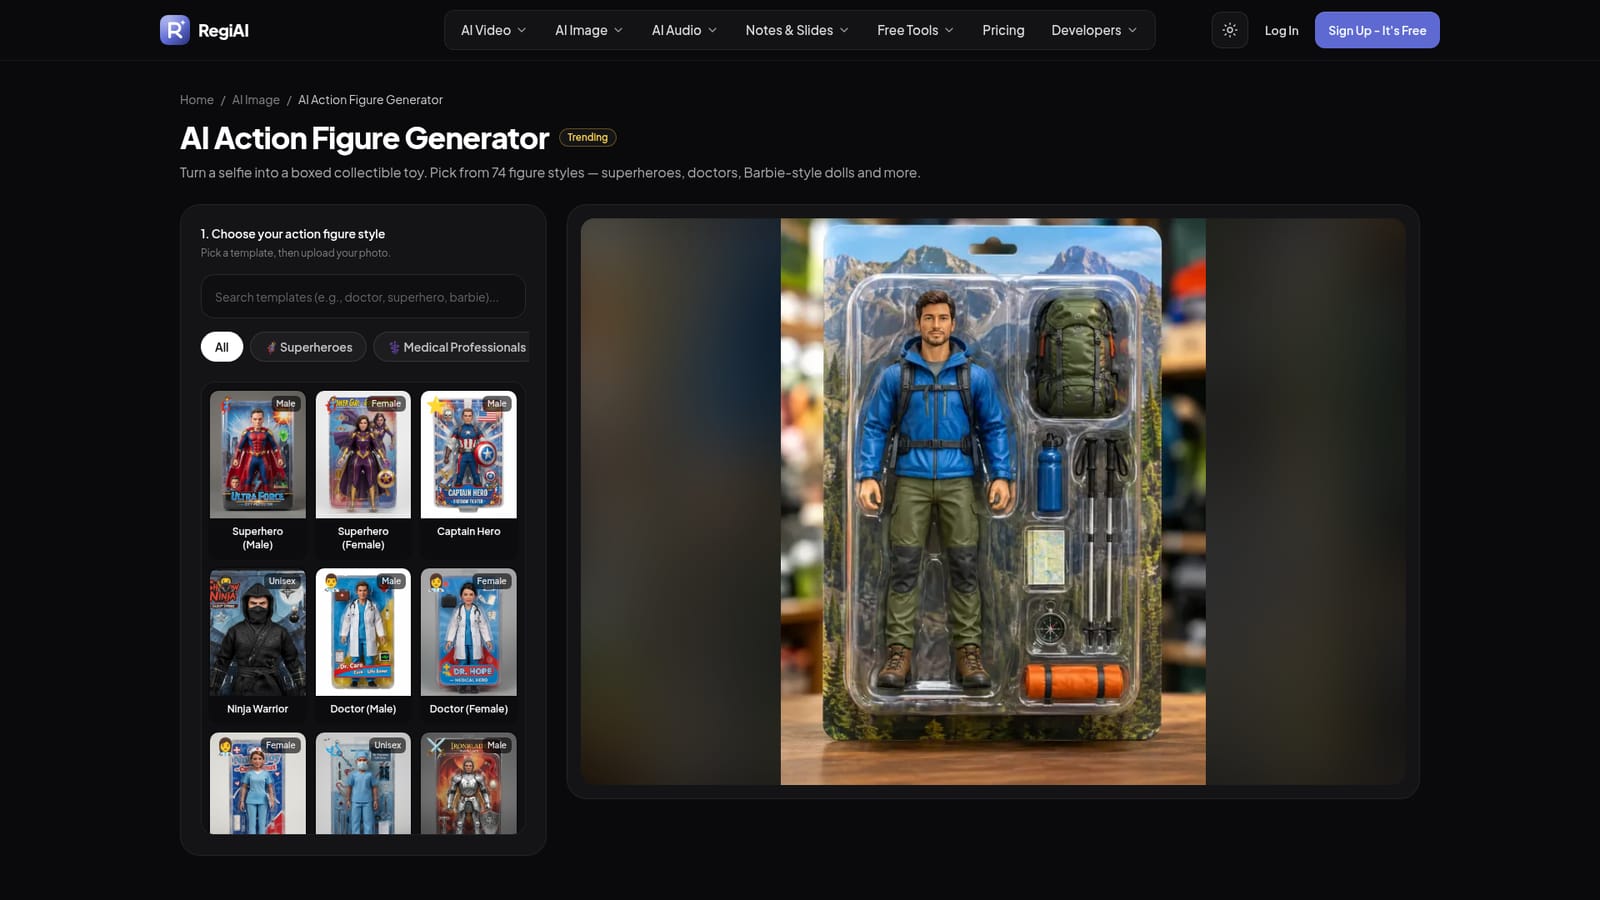The width and height of the screenshot is (1600, 900).
Task: Click the Sign Up - It's Free button
Action: click(x=1377, y=30)
